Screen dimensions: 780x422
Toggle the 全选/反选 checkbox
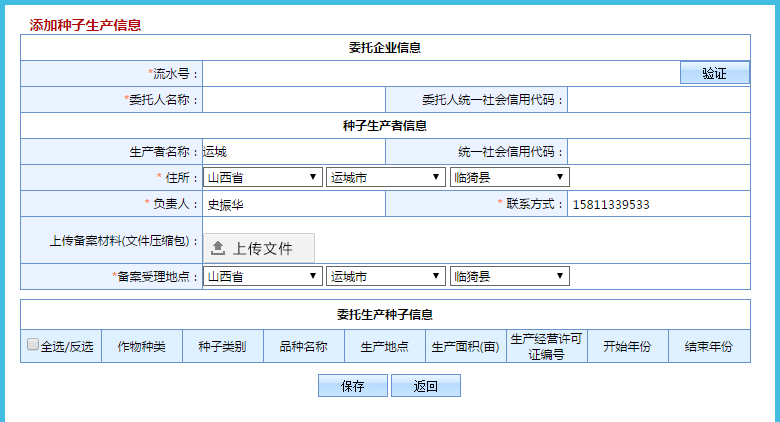click(x=33, y=344)
